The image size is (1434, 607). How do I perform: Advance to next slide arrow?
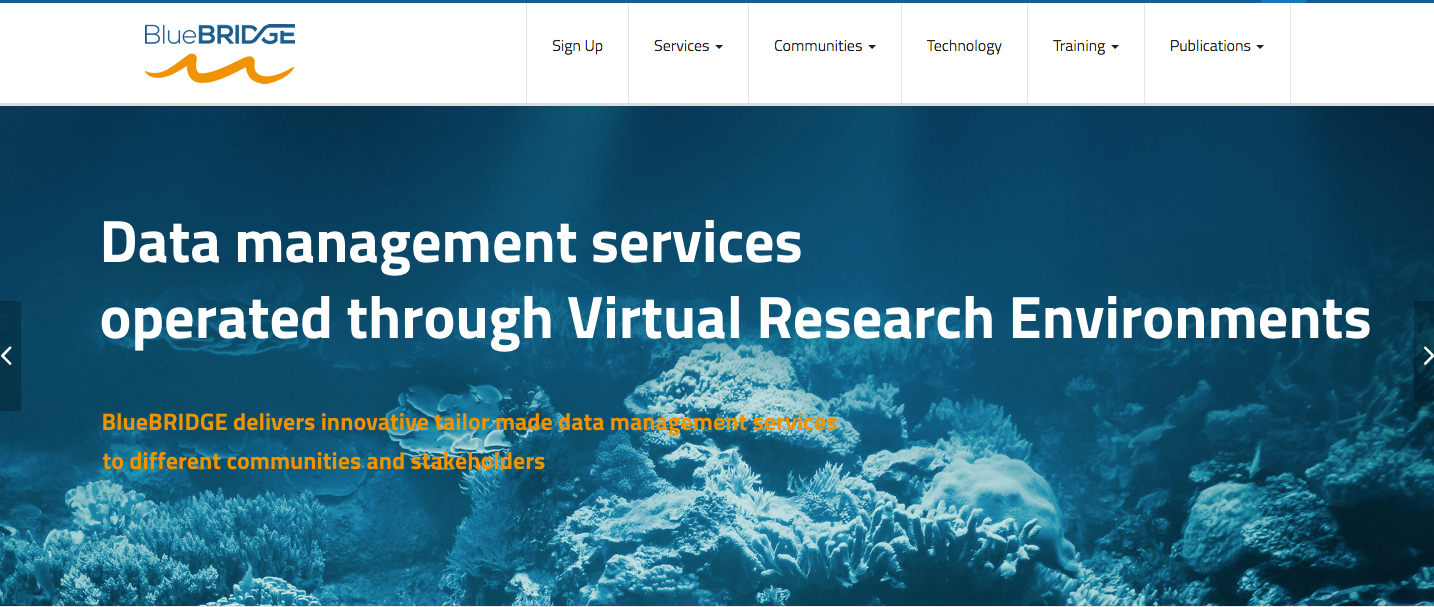pyautogui.click(x=1425, y=355)
